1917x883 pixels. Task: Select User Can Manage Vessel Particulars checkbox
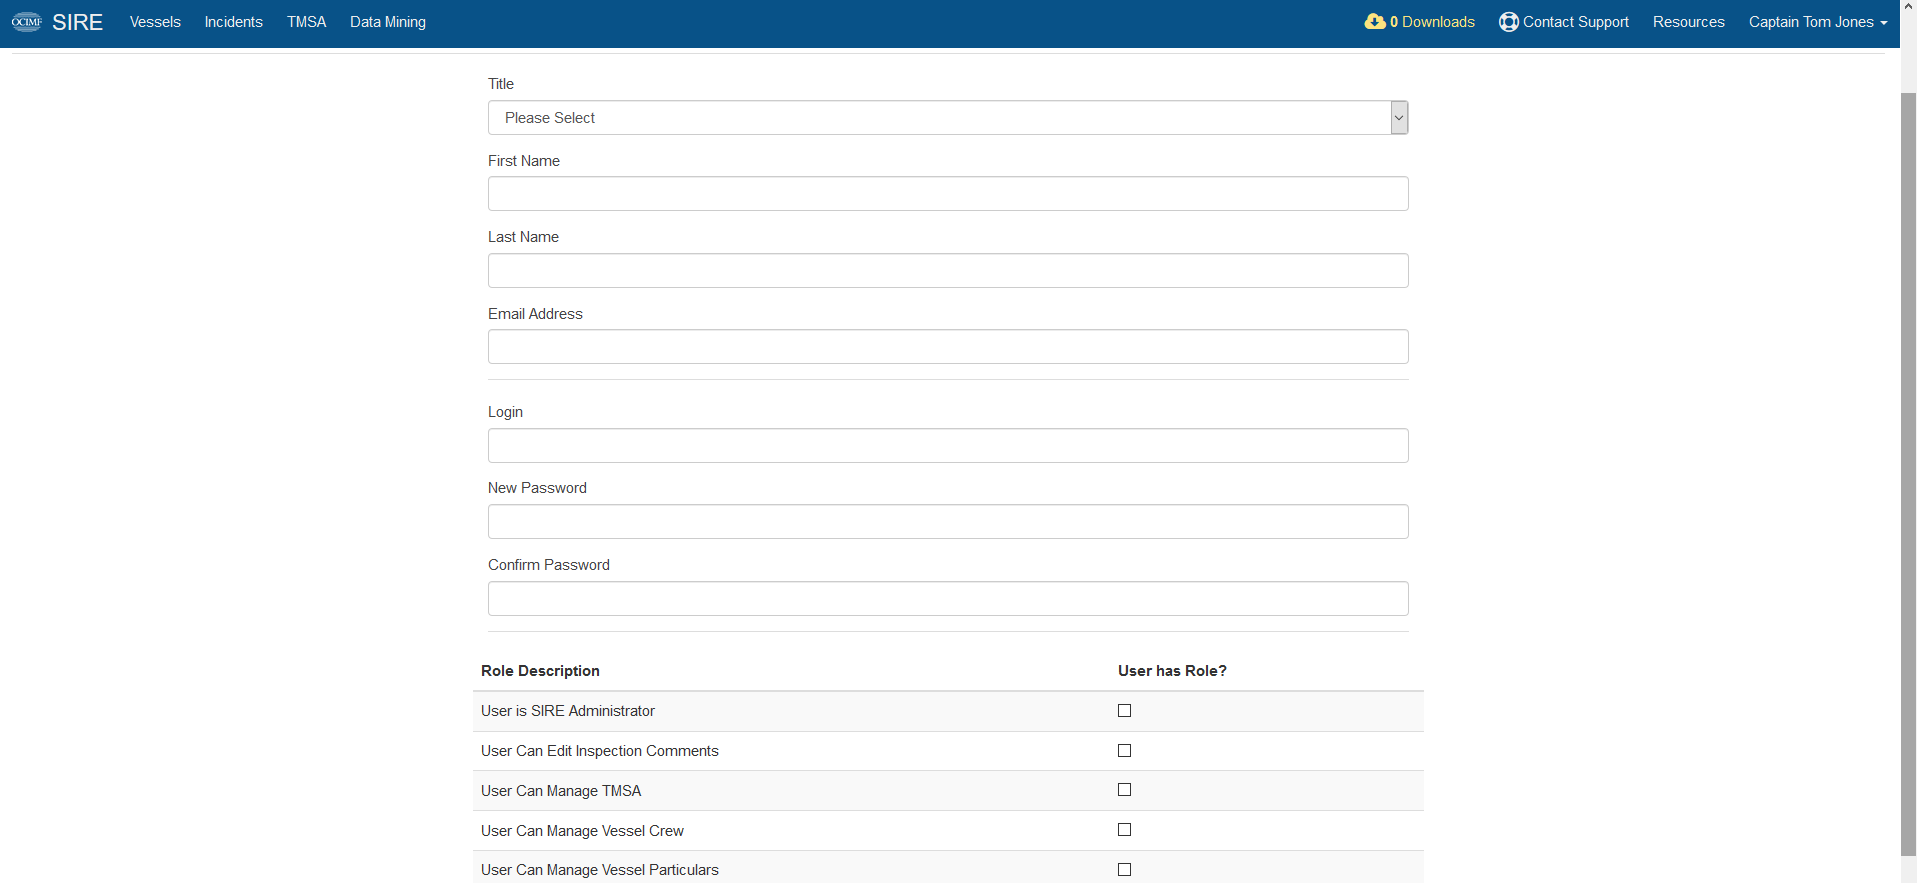click(1124, 870)
